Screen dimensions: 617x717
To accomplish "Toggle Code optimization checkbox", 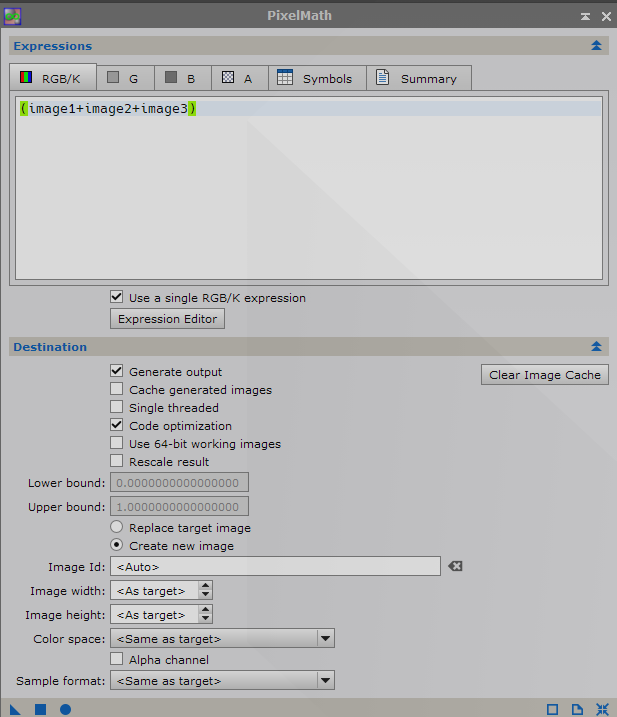I will (117, 425).
